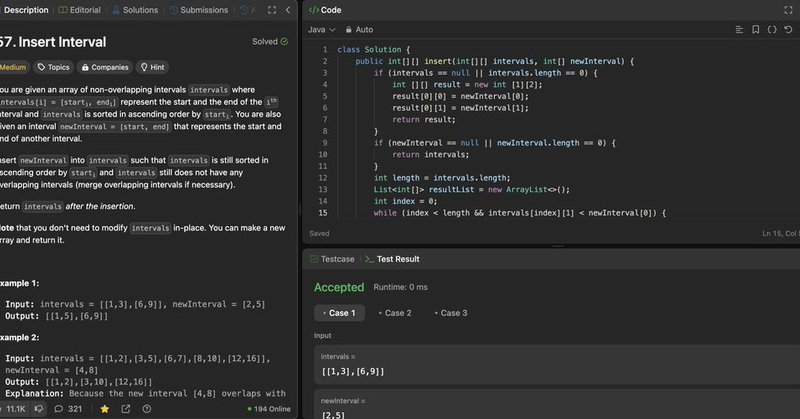Open the Solutions tab
The height and width of the screenshot is (419, 800).
(x=135, y=10)
